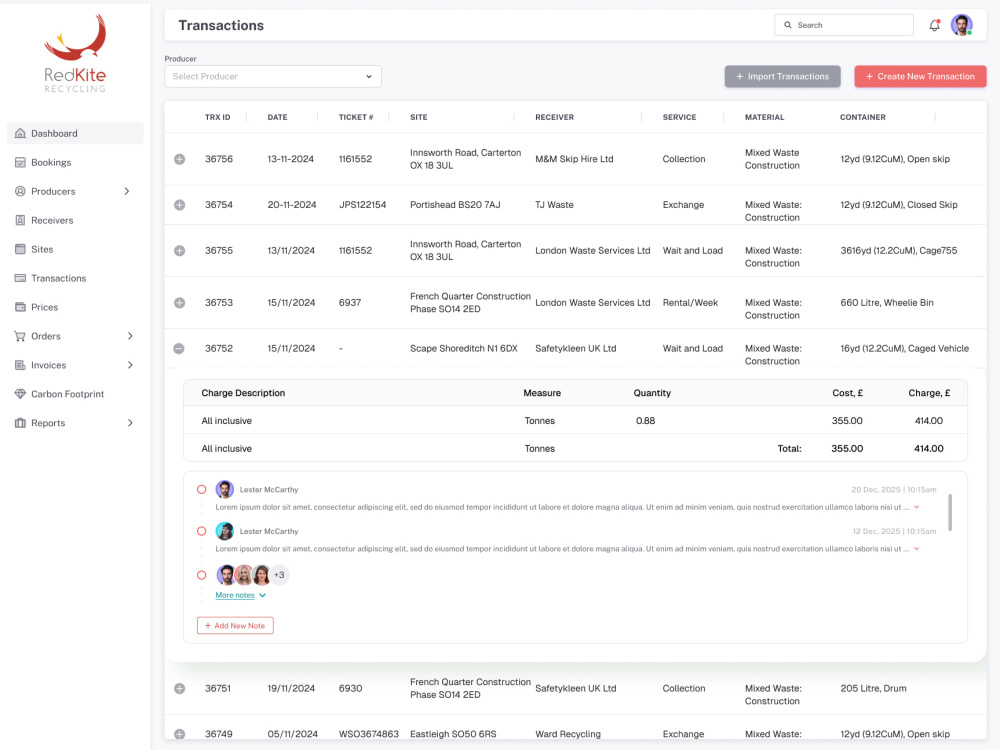Click the M&M Skip Hire Ltd receiver cell
Viewport: 1000px width, 750px height.
pos(574,159)
